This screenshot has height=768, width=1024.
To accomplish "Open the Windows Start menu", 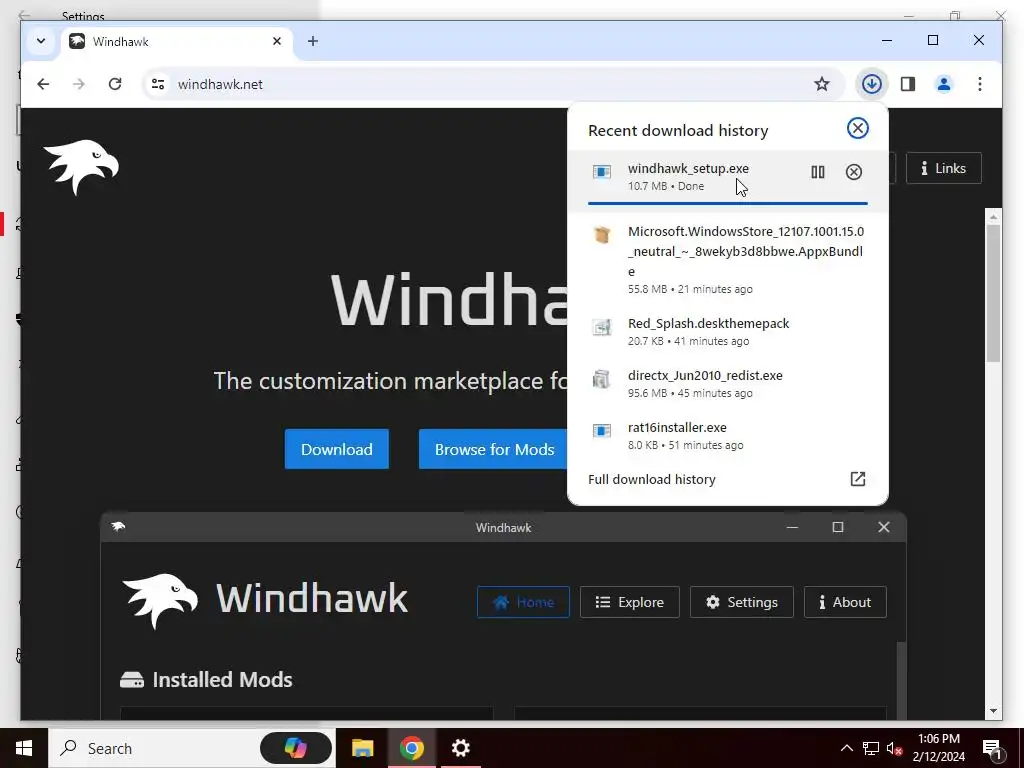I will click(x=24, y=748).
